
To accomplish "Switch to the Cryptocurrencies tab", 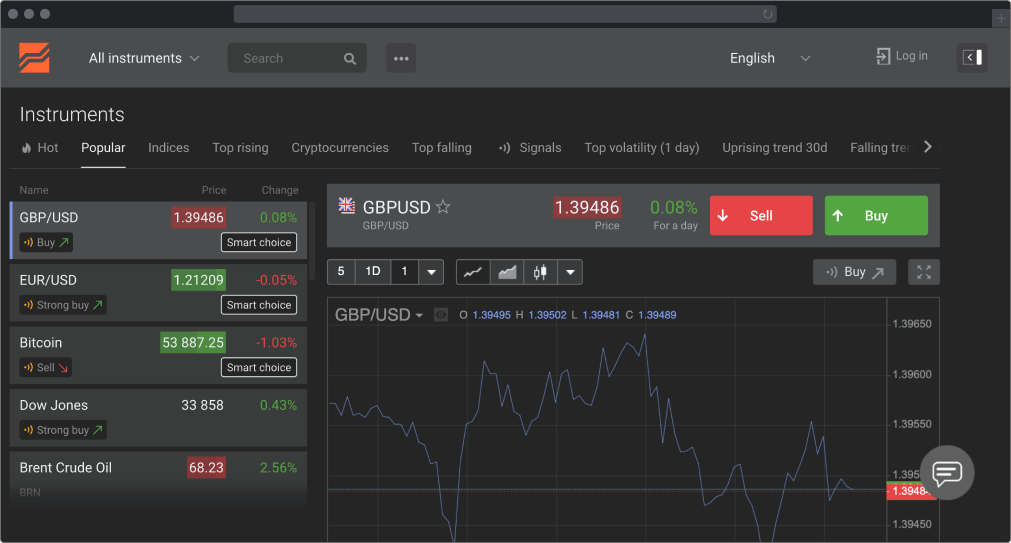I will pyautogui.click(x=340, y=148).
